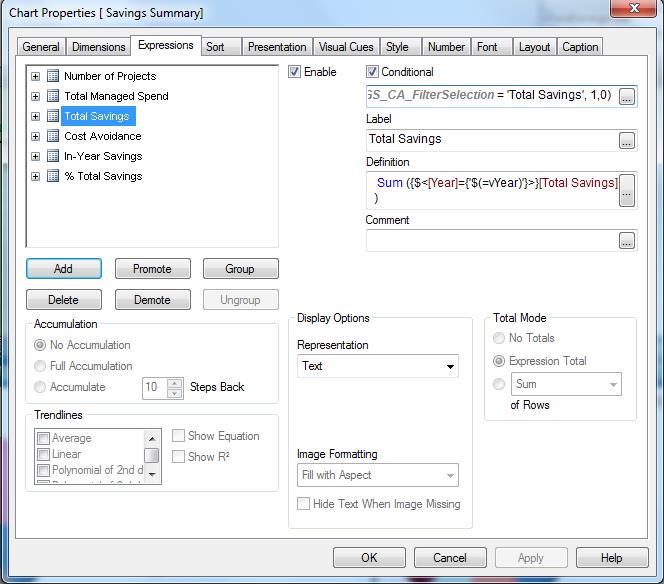
Task: Expand the Cost Avoidance expression
Action: [x=36, y=136]
